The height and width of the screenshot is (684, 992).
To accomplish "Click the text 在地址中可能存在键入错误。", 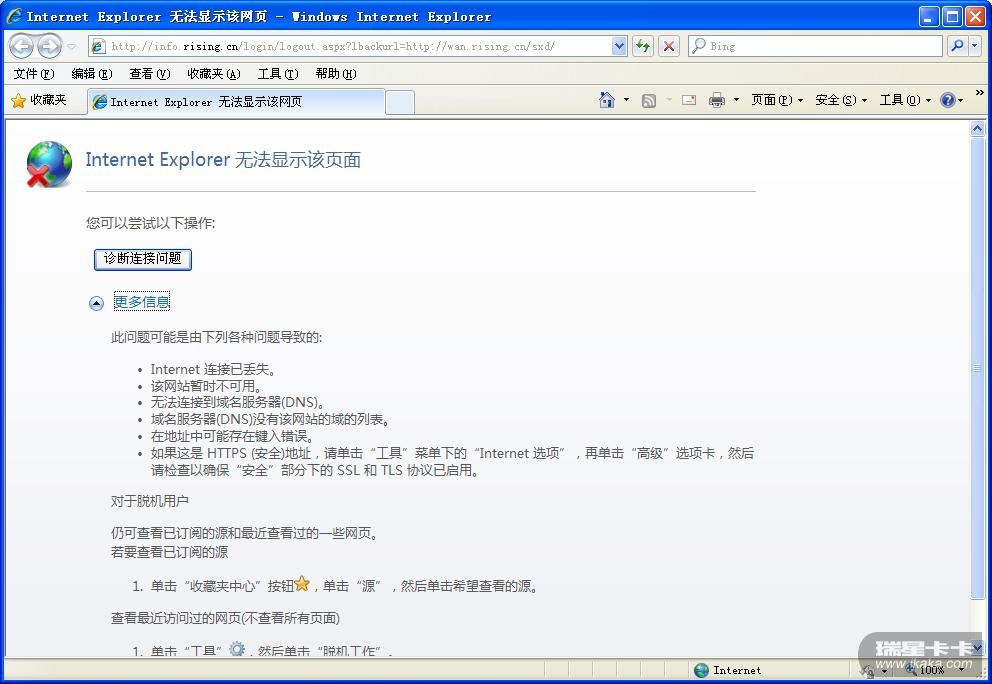I will [232, 436].
